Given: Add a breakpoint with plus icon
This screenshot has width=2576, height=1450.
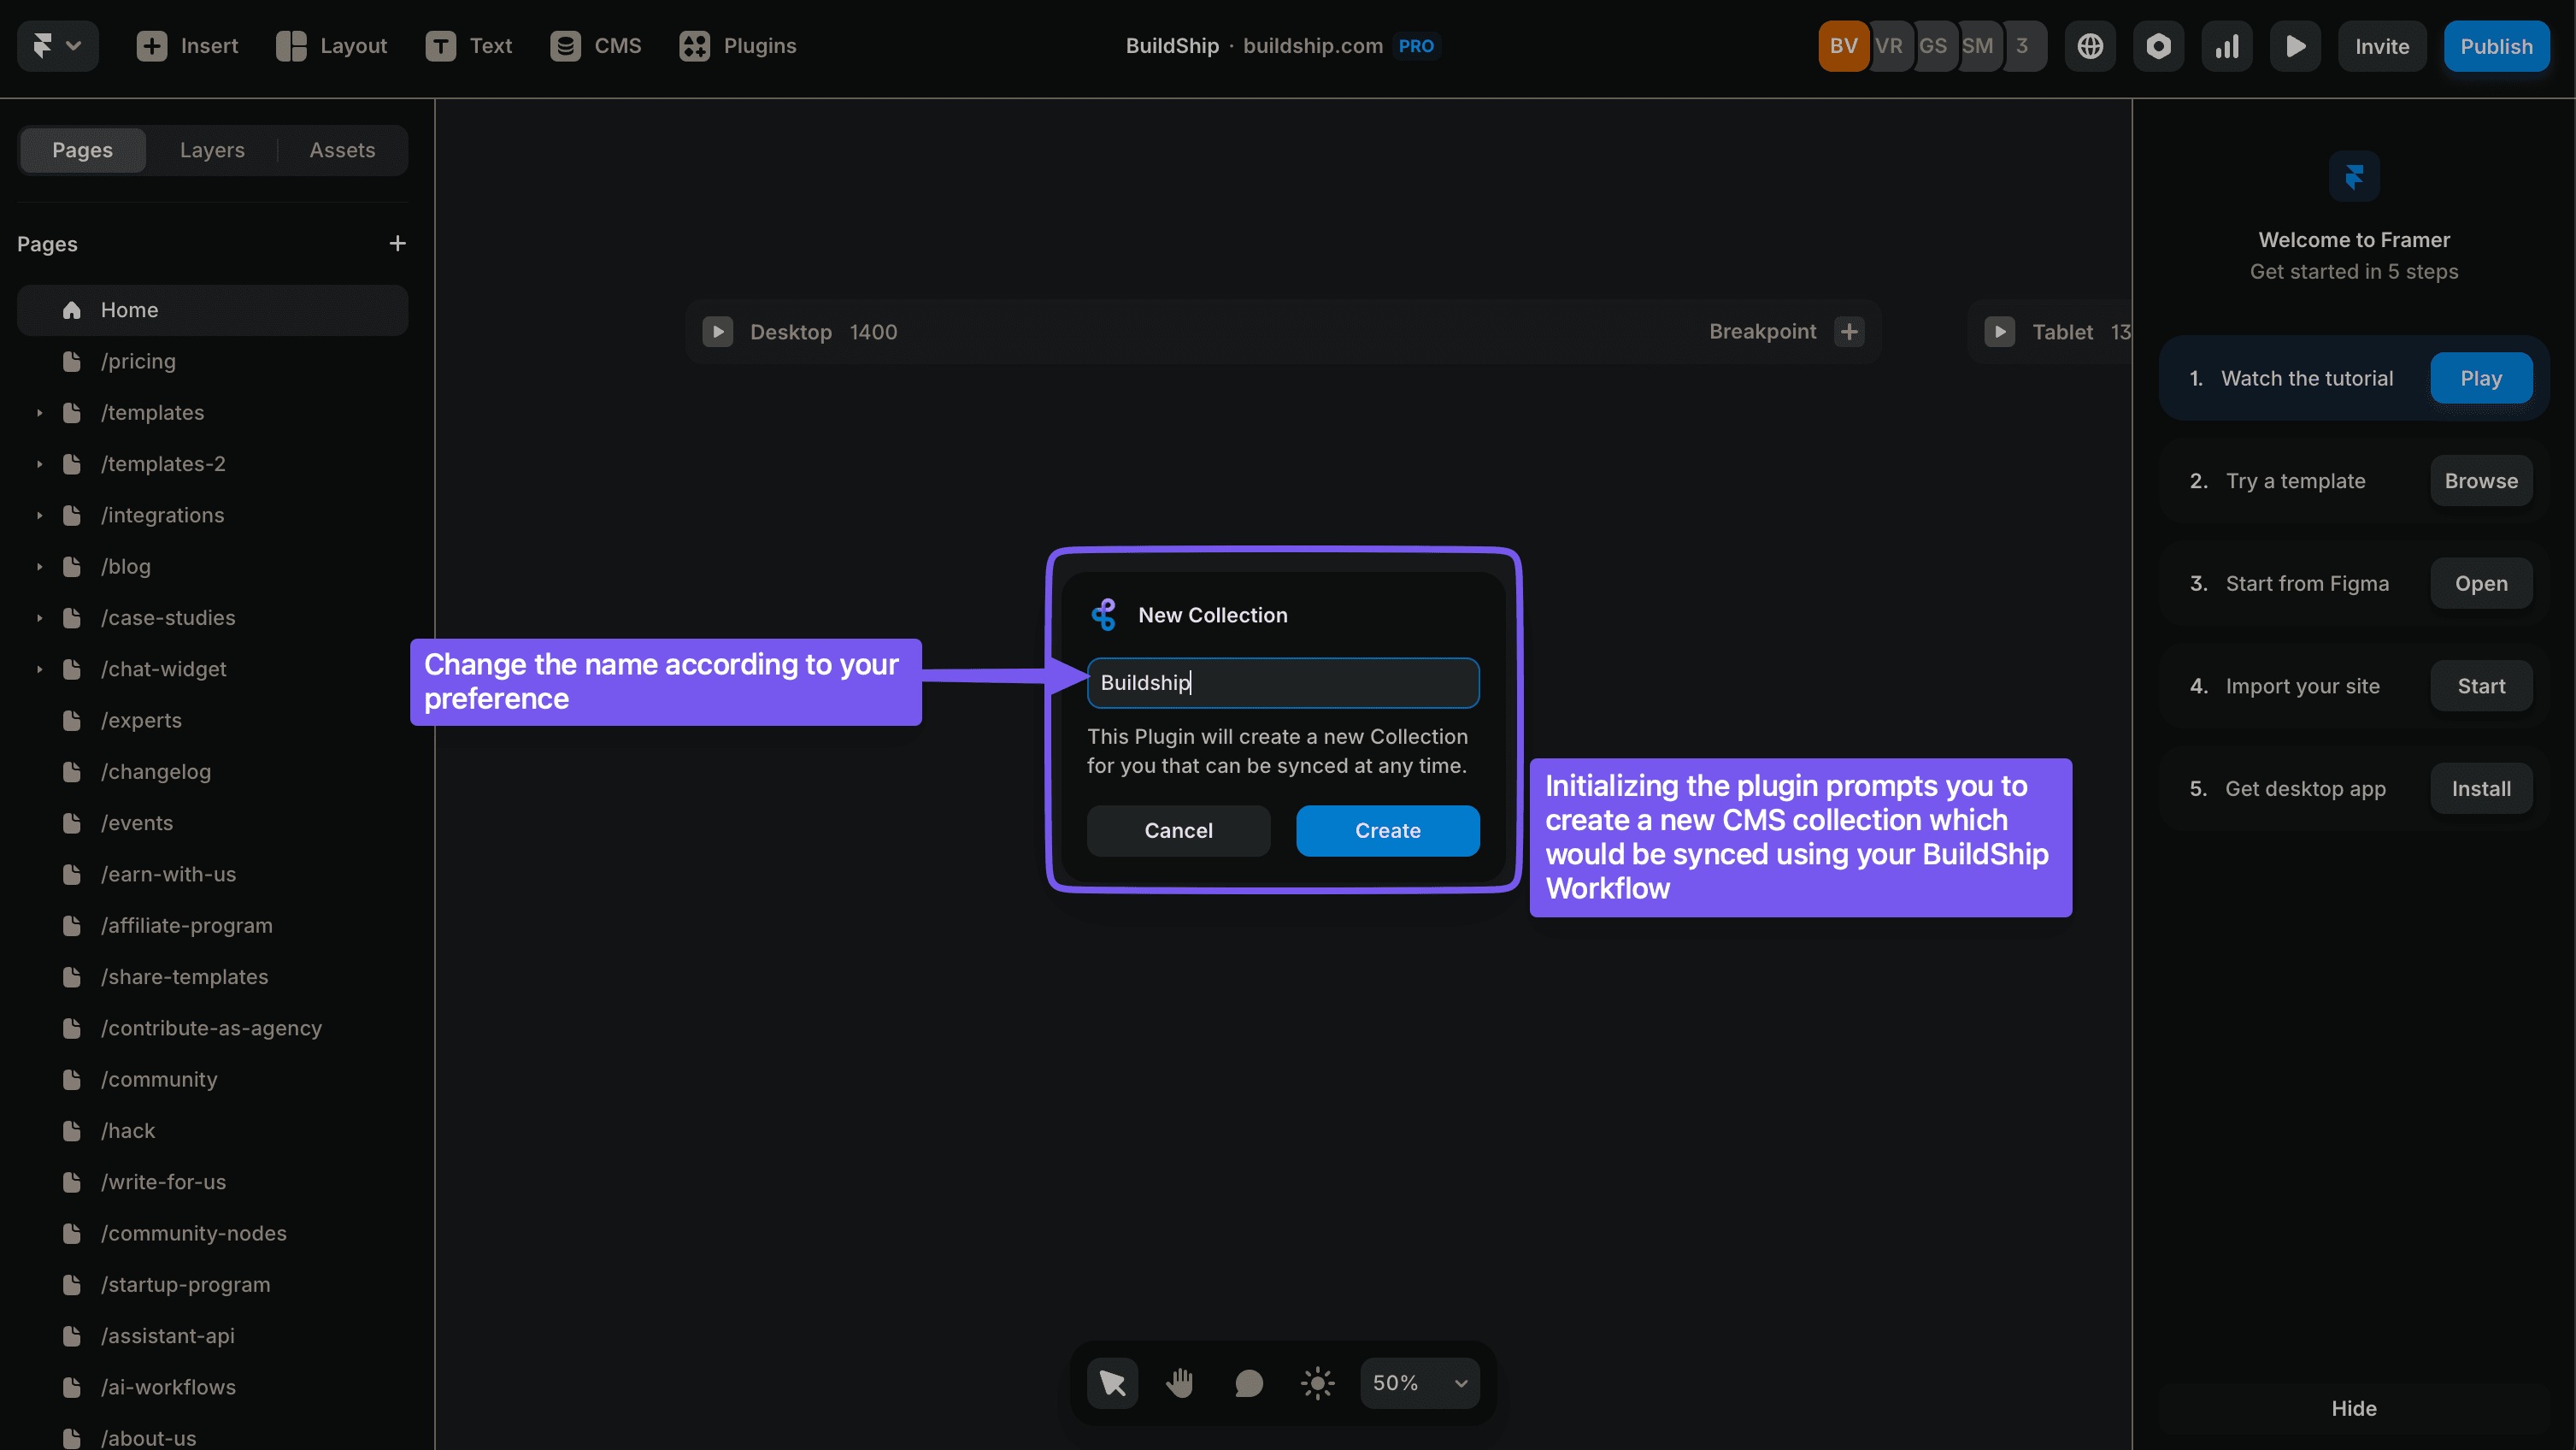Looking at the screenshot, I should [1849, 332].
